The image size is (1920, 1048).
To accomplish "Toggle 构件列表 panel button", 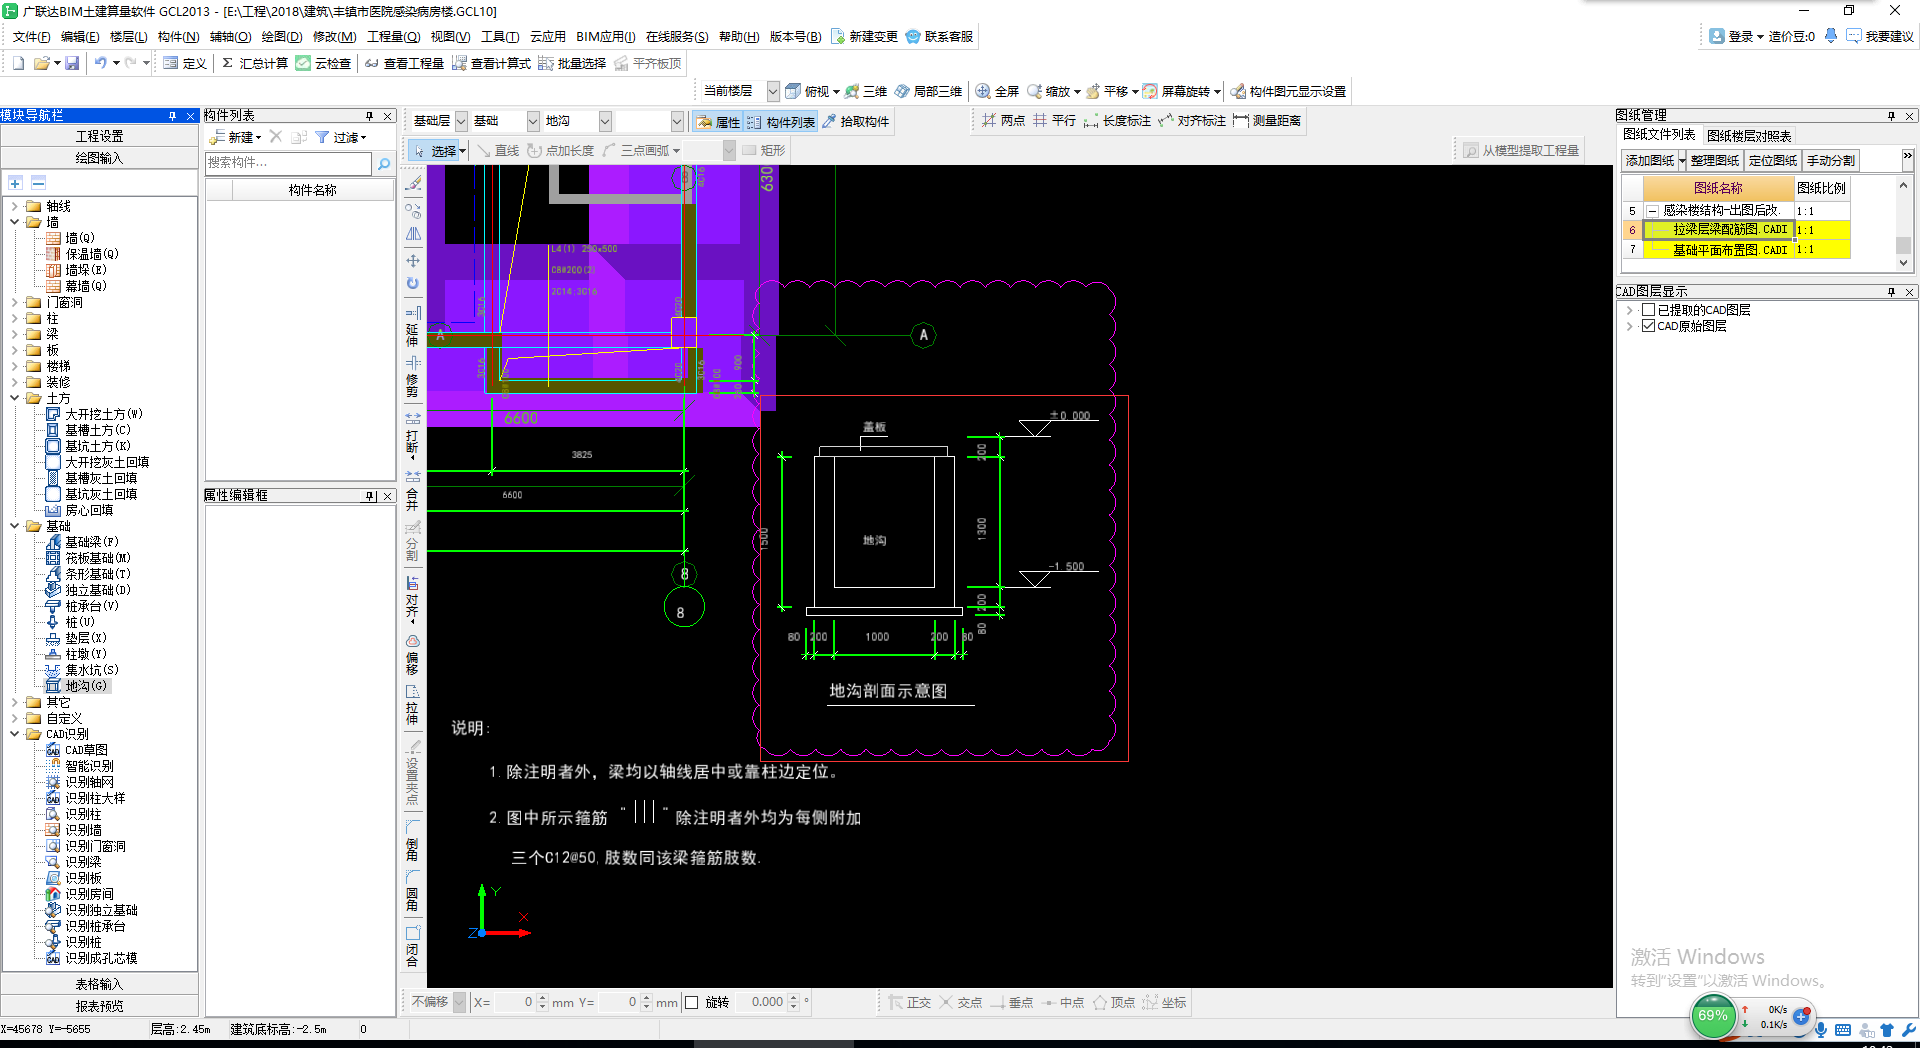I will [x=781, y=122].
